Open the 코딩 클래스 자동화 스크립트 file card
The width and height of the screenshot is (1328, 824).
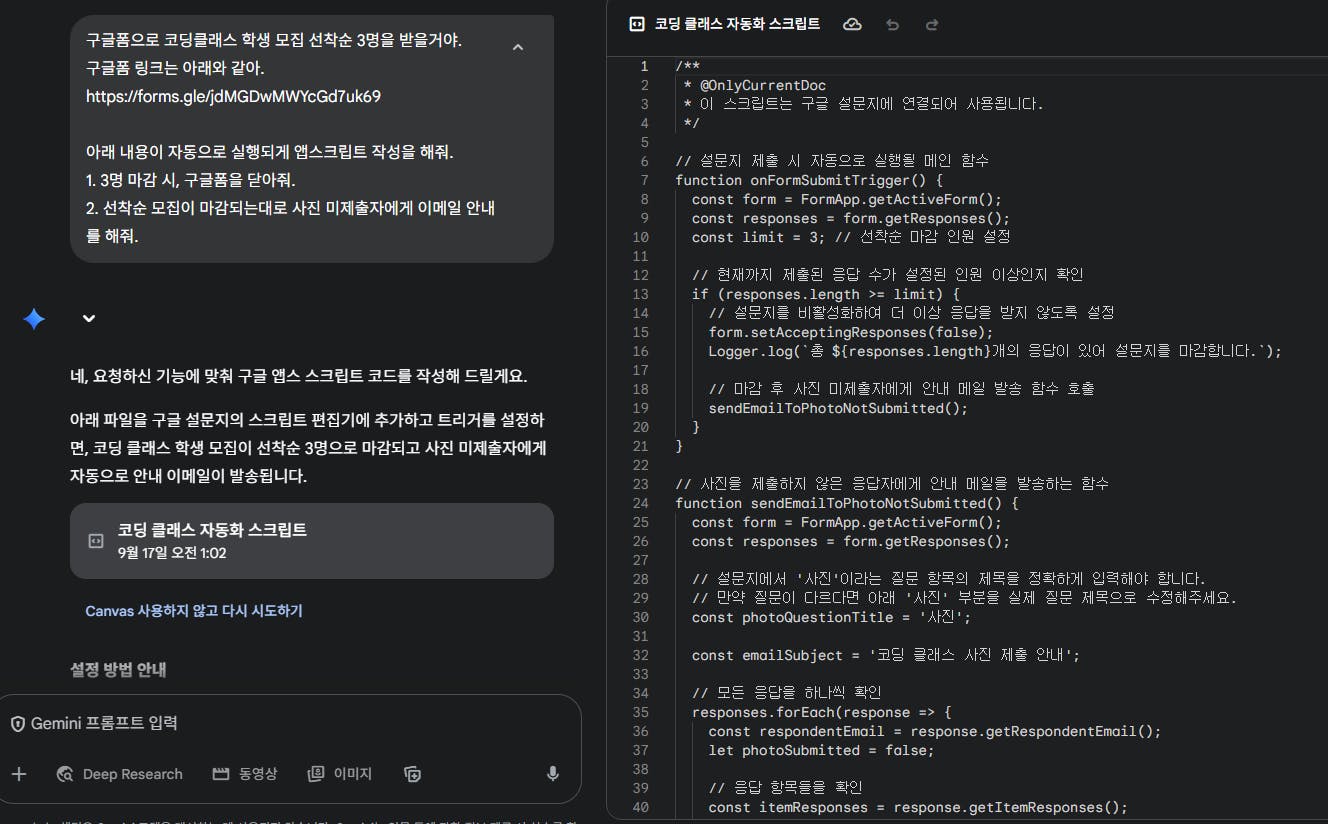tap(312, 541)
